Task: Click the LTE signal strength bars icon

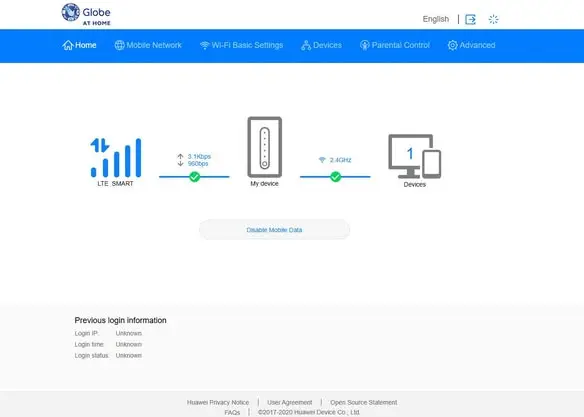Action: (116, 158)
